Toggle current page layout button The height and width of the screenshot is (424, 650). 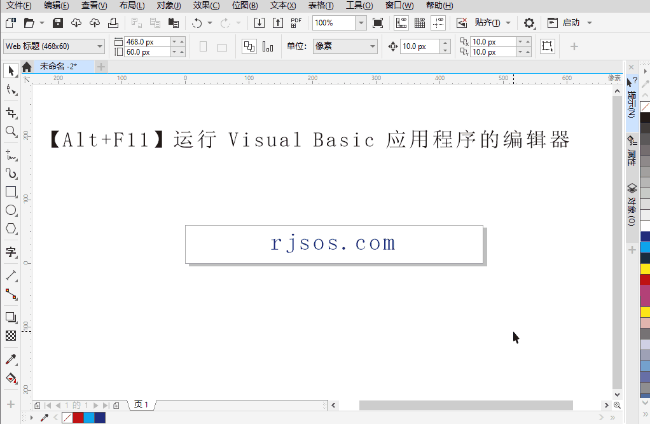pyautogui.click(x=268, y=46)
